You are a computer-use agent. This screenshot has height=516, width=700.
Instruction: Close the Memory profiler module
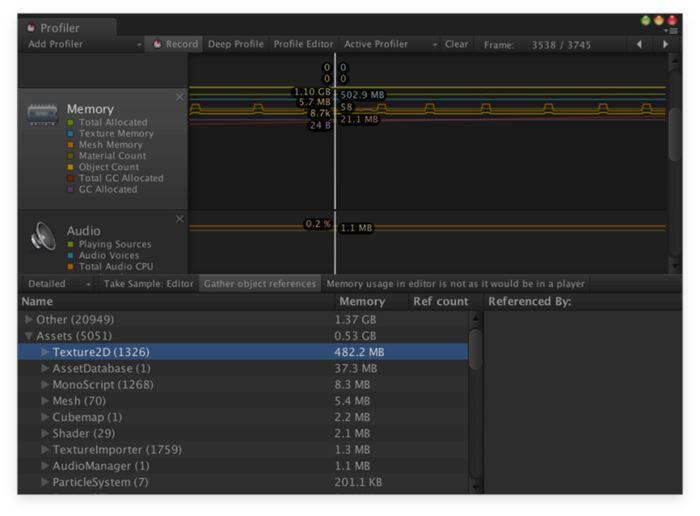pos(180,97)
